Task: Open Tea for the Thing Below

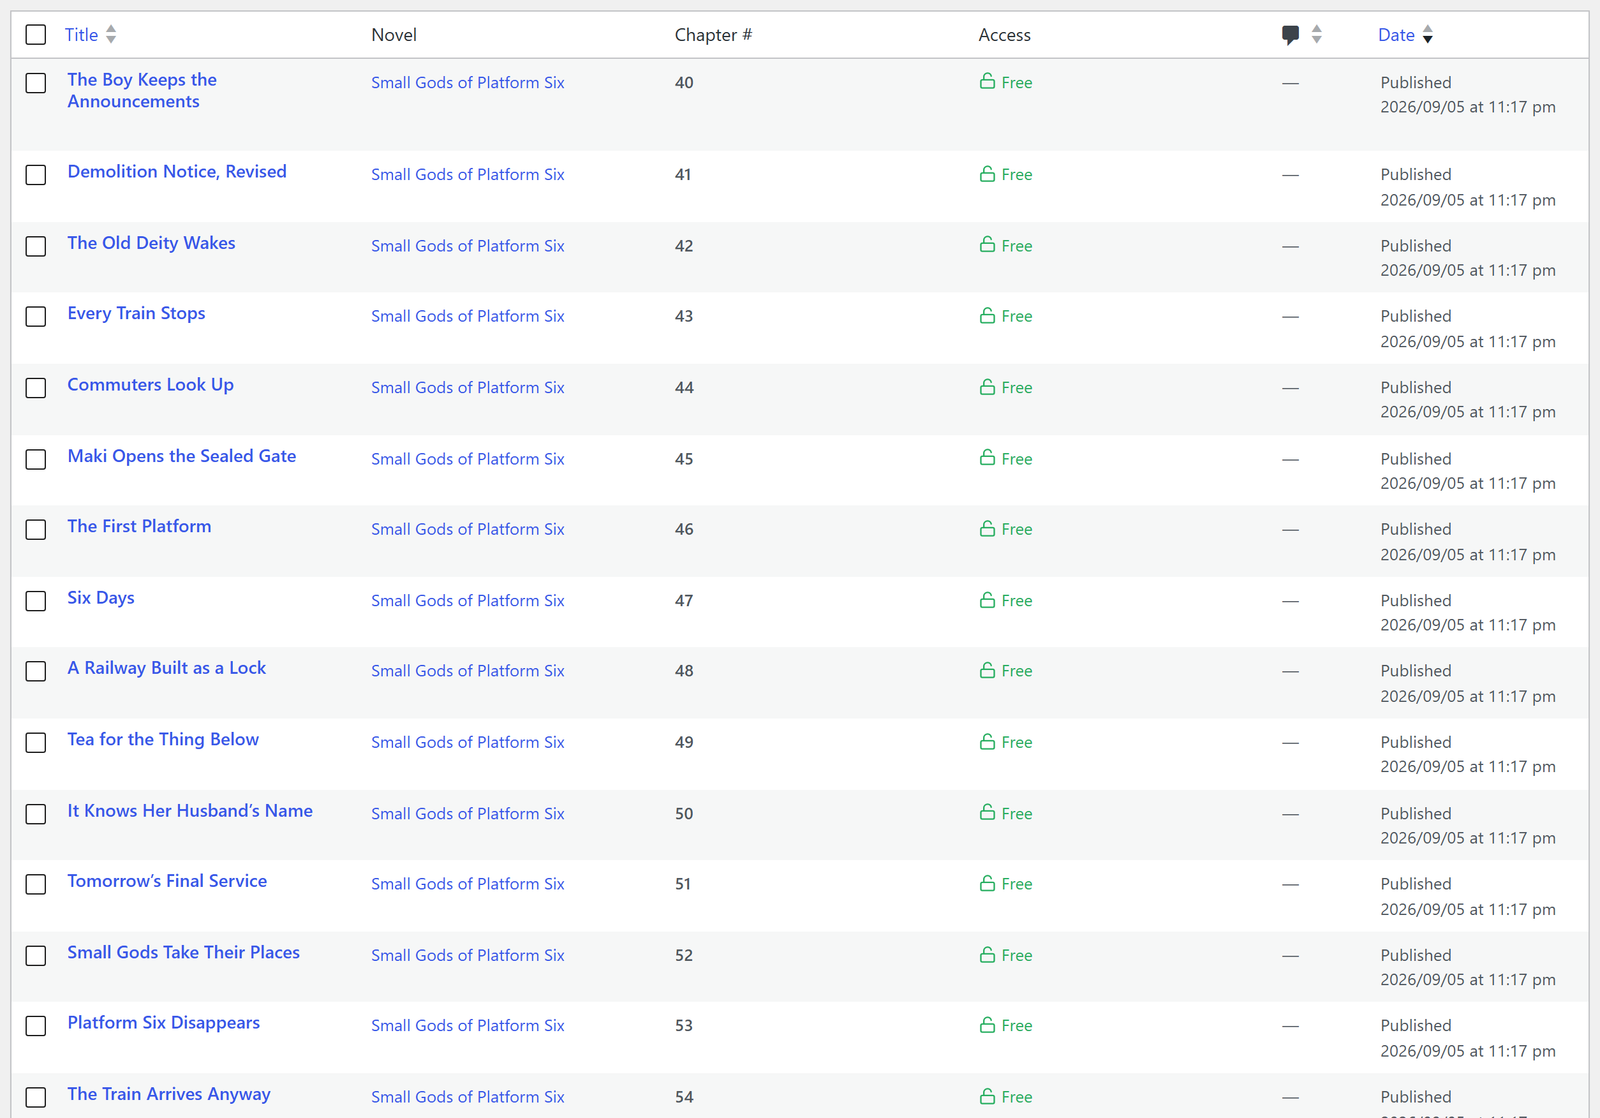Action: [163, 739]
